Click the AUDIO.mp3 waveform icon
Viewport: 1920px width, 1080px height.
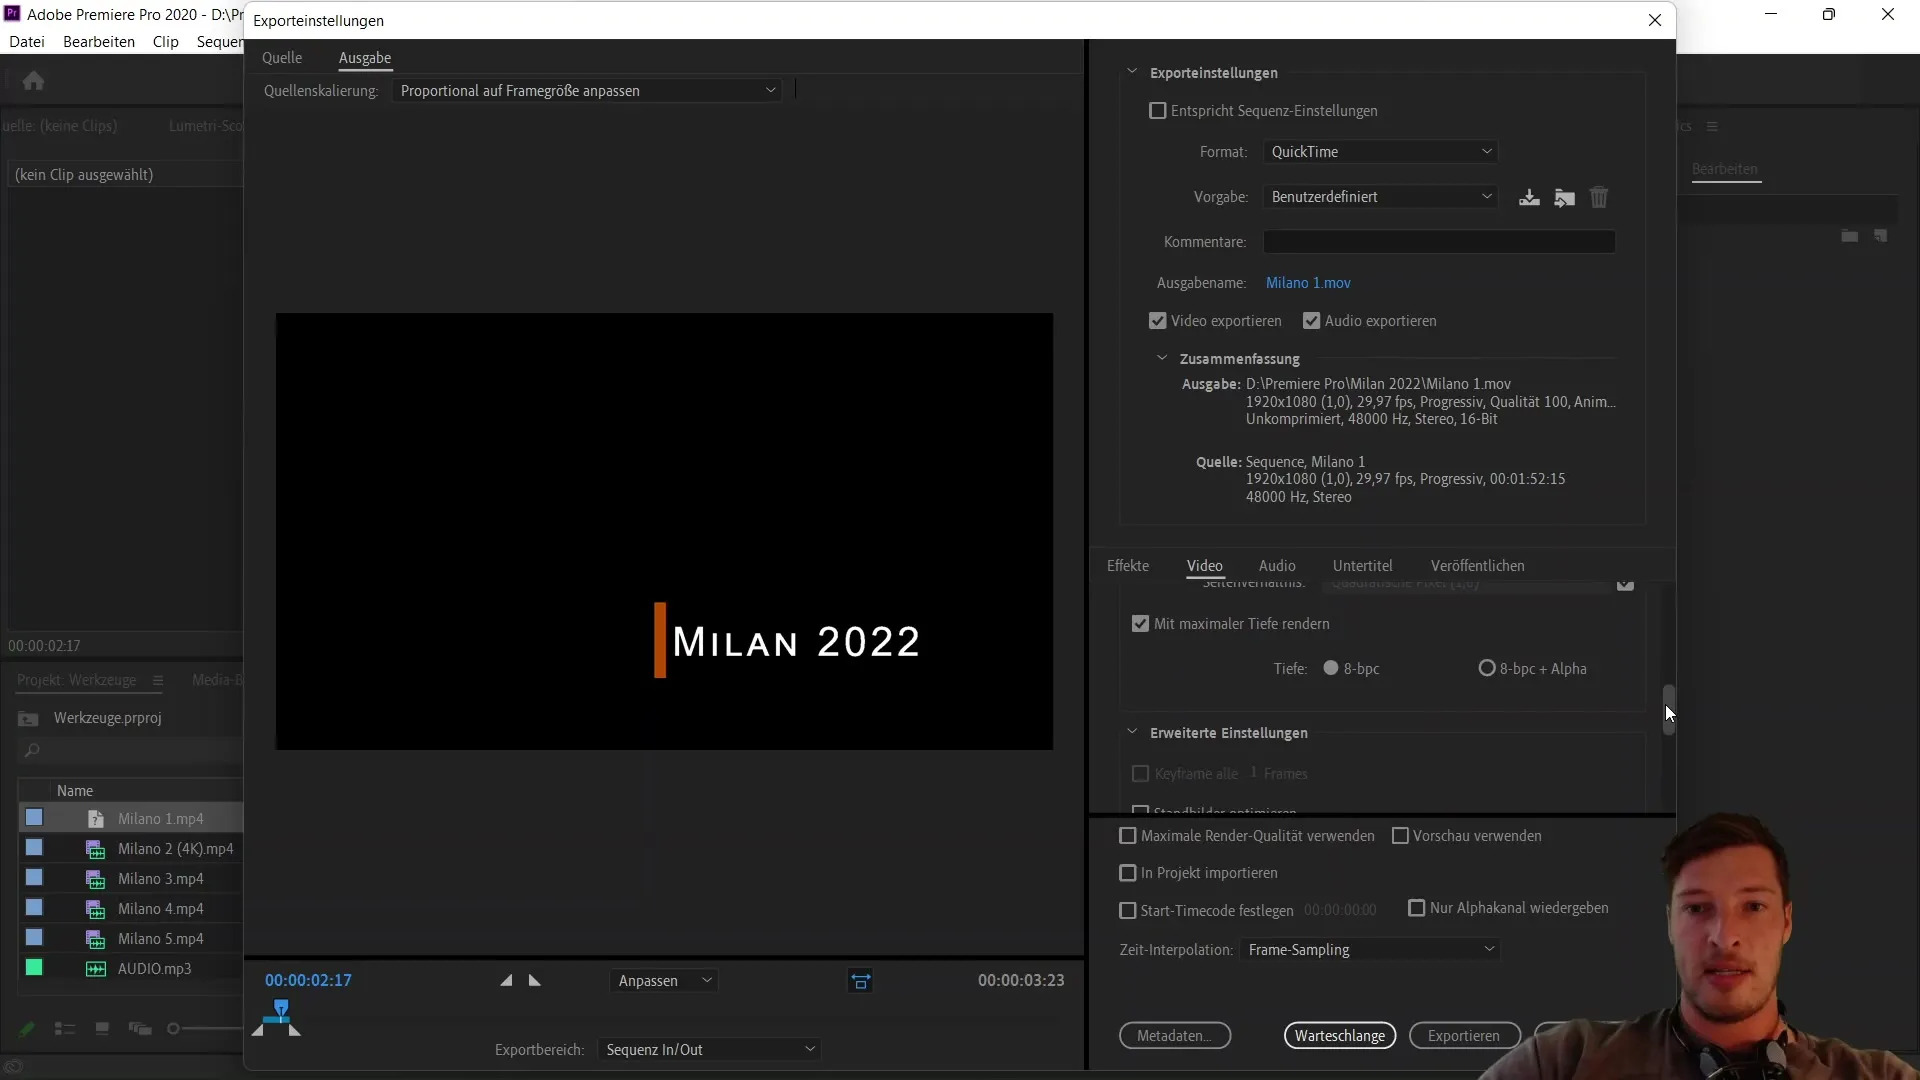tap(96, 969)
